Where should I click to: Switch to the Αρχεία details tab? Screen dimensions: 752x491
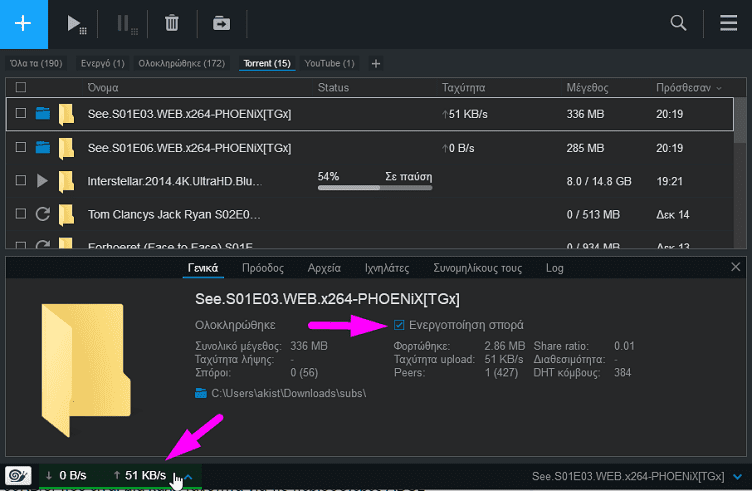coord(324,268)
